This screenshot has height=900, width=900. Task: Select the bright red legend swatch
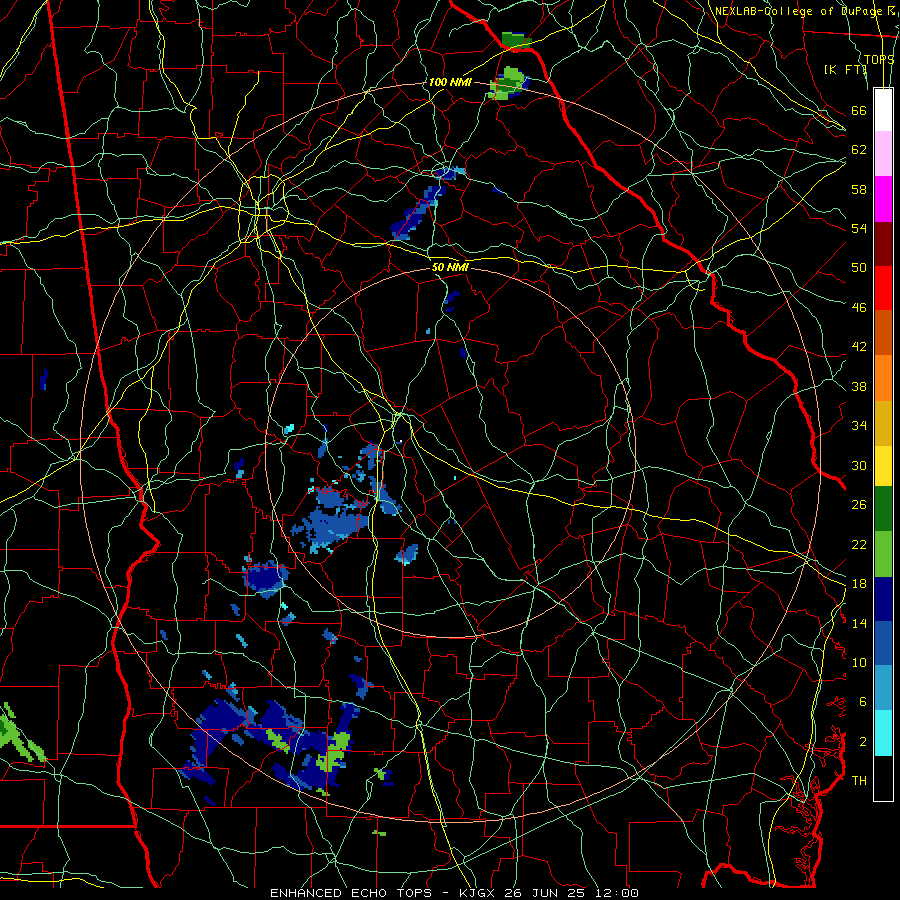click(883, 288)
